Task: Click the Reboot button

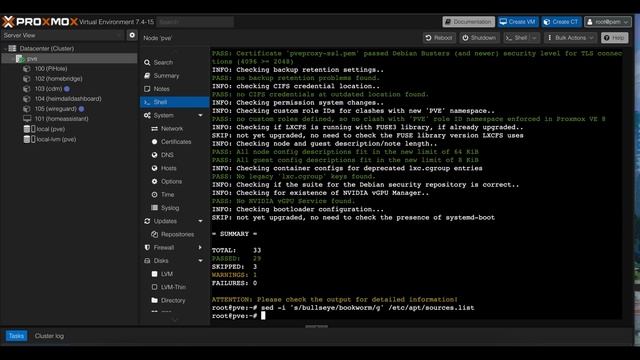Action: pyautogui.click(x=439, y=38)
